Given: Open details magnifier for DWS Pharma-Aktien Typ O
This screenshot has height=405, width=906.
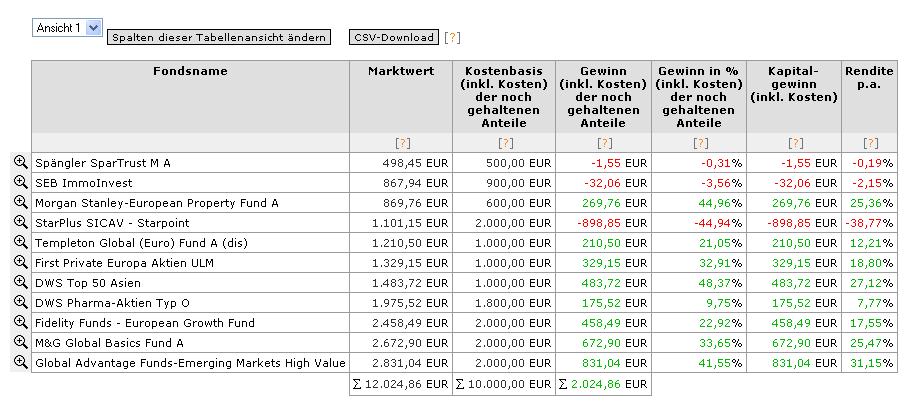Looking at the screenshot, I should pyautogui.click(x=21, y=302).
